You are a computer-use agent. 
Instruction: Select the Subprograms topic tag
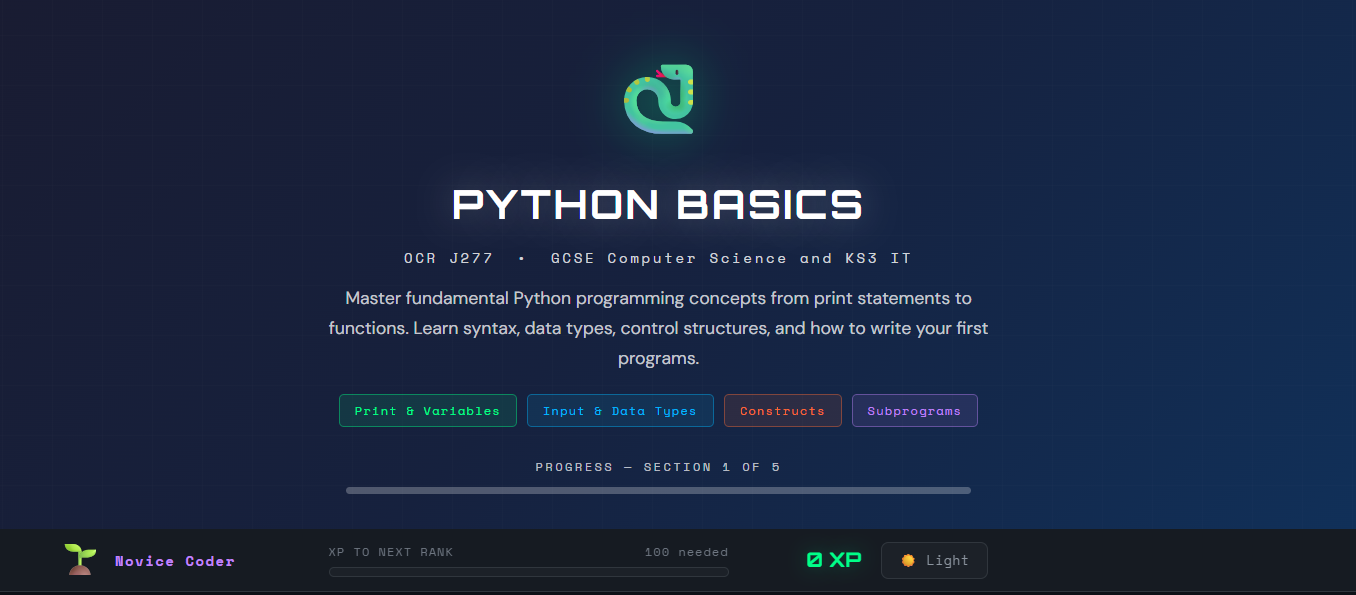915,411
